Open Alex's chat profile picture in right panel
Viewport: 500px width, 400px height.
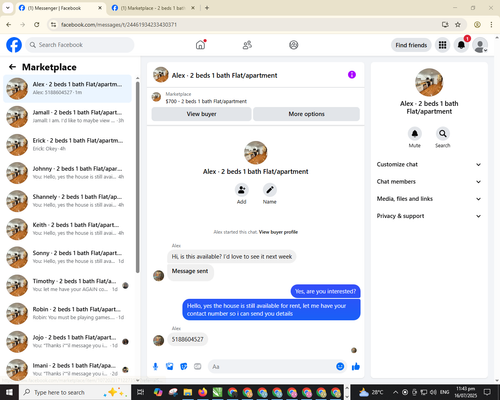click(x=429, y=82)
